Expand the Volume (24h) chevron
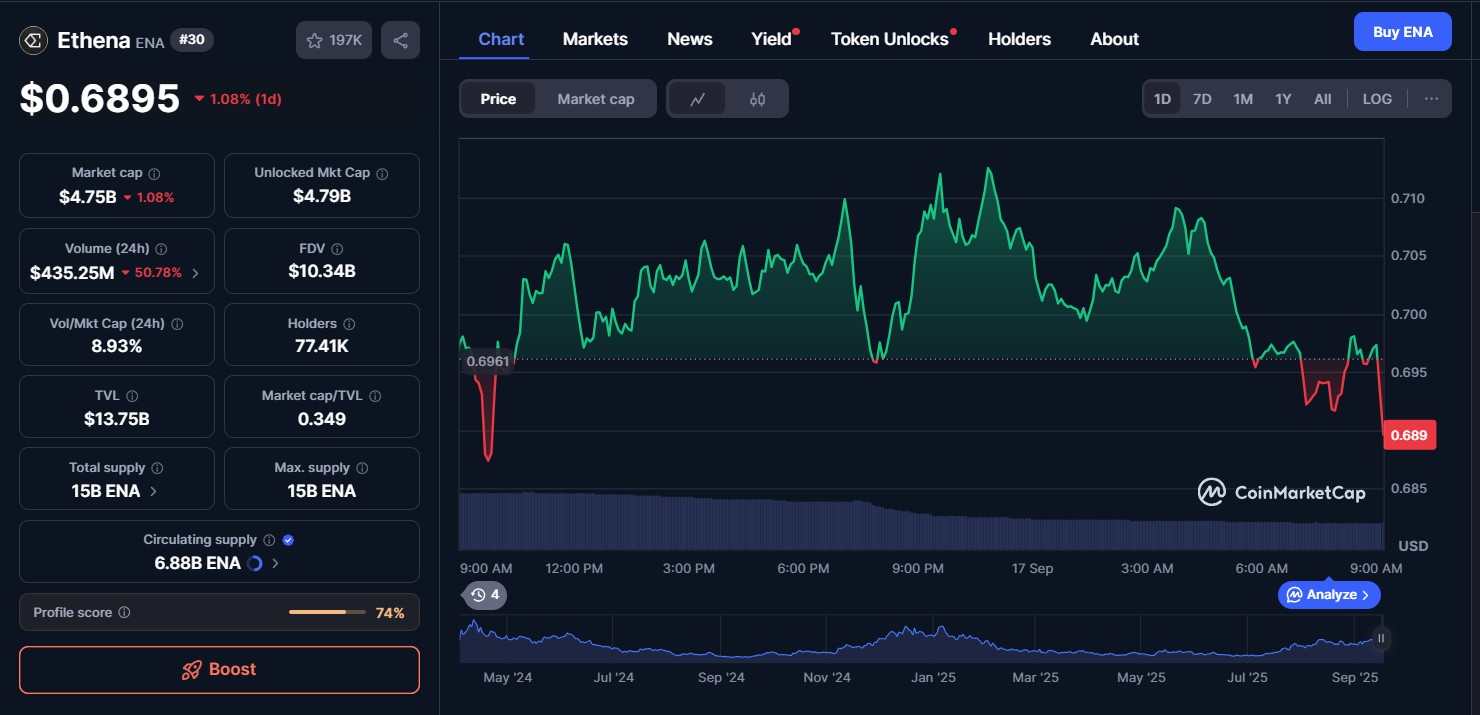 (195, 273)
